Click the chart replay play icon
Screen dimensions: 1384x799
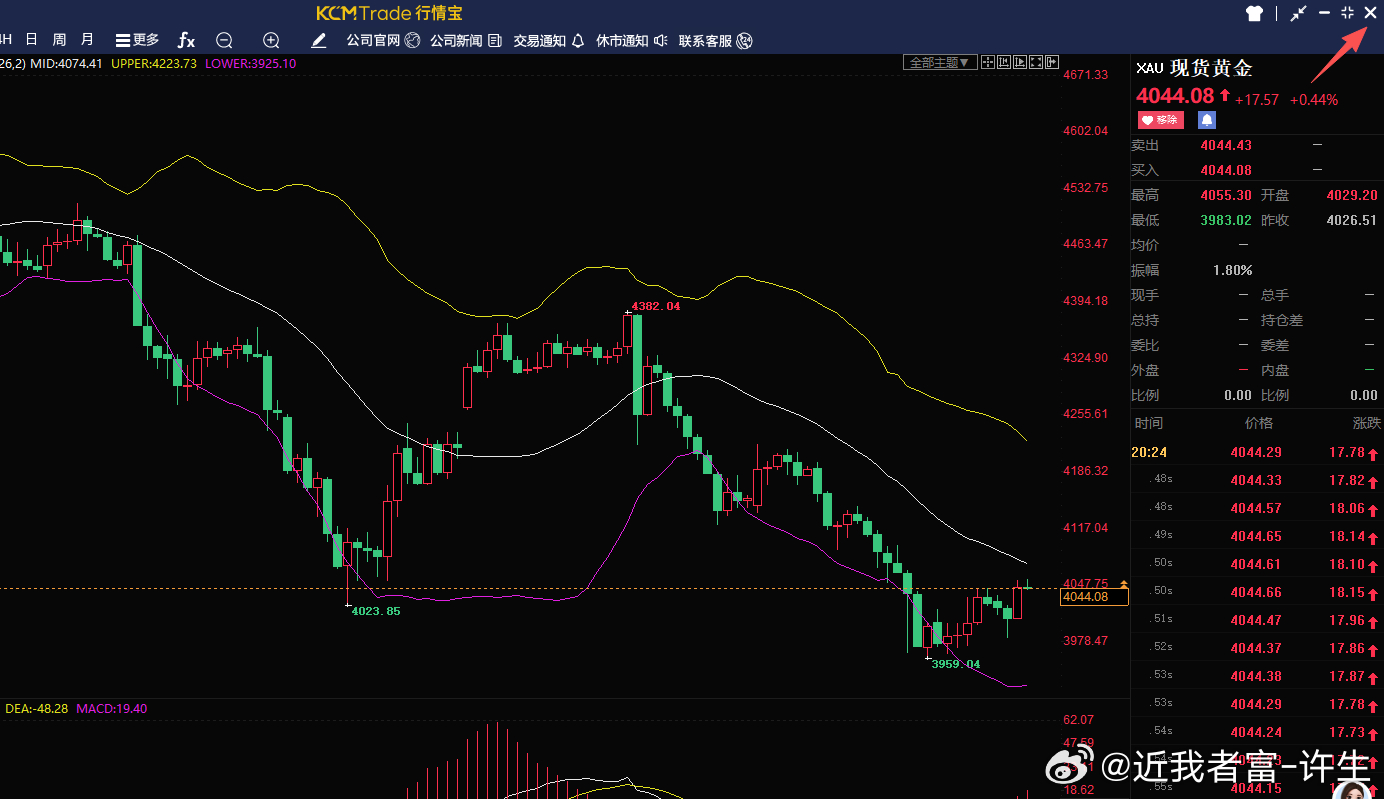(1020, 62)
